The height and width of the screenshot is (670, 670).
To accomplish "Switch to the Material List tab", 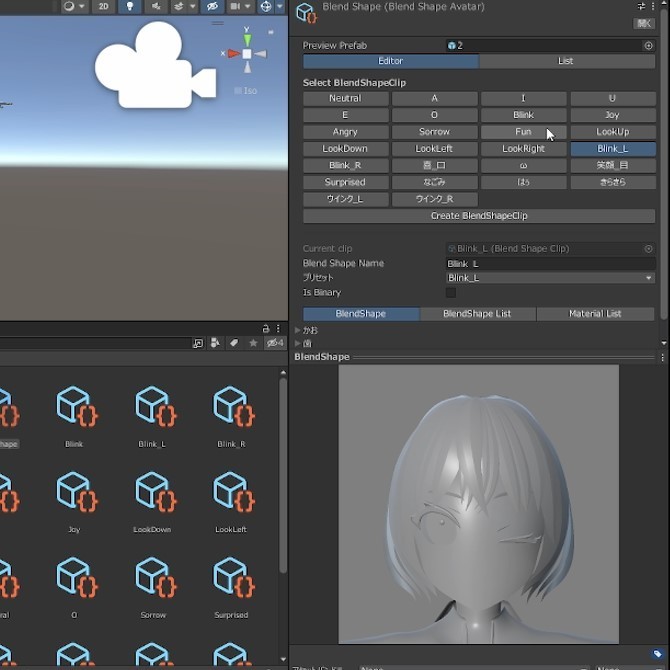I will (x=595, y=314).
